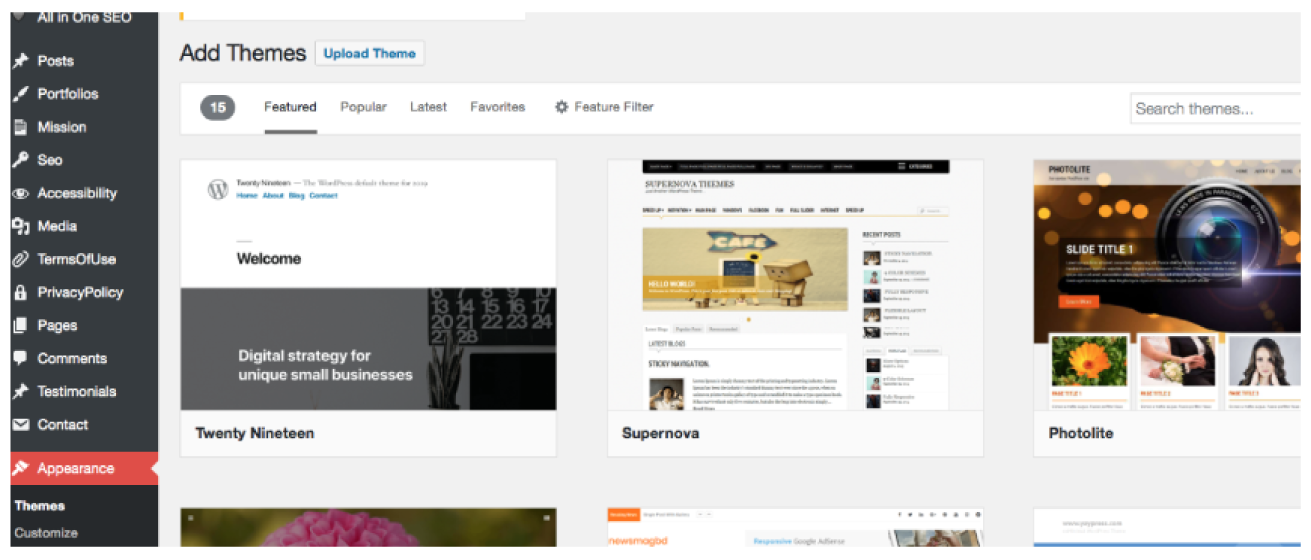Open the Accessibility menu item
1311x560 pixels.
click(79, 193)
